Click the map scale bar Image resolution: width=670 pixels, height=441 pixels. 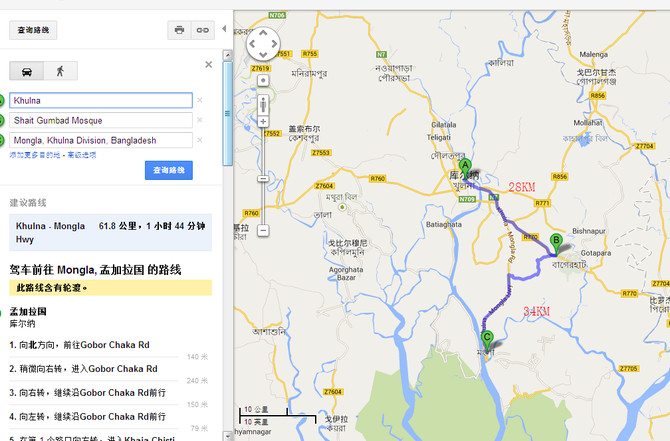pos(278,416)
